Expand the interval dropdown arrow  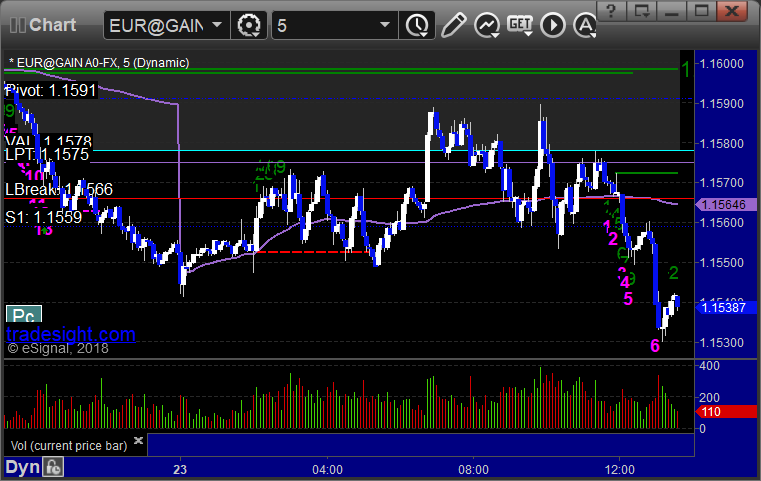coord(385,25)
